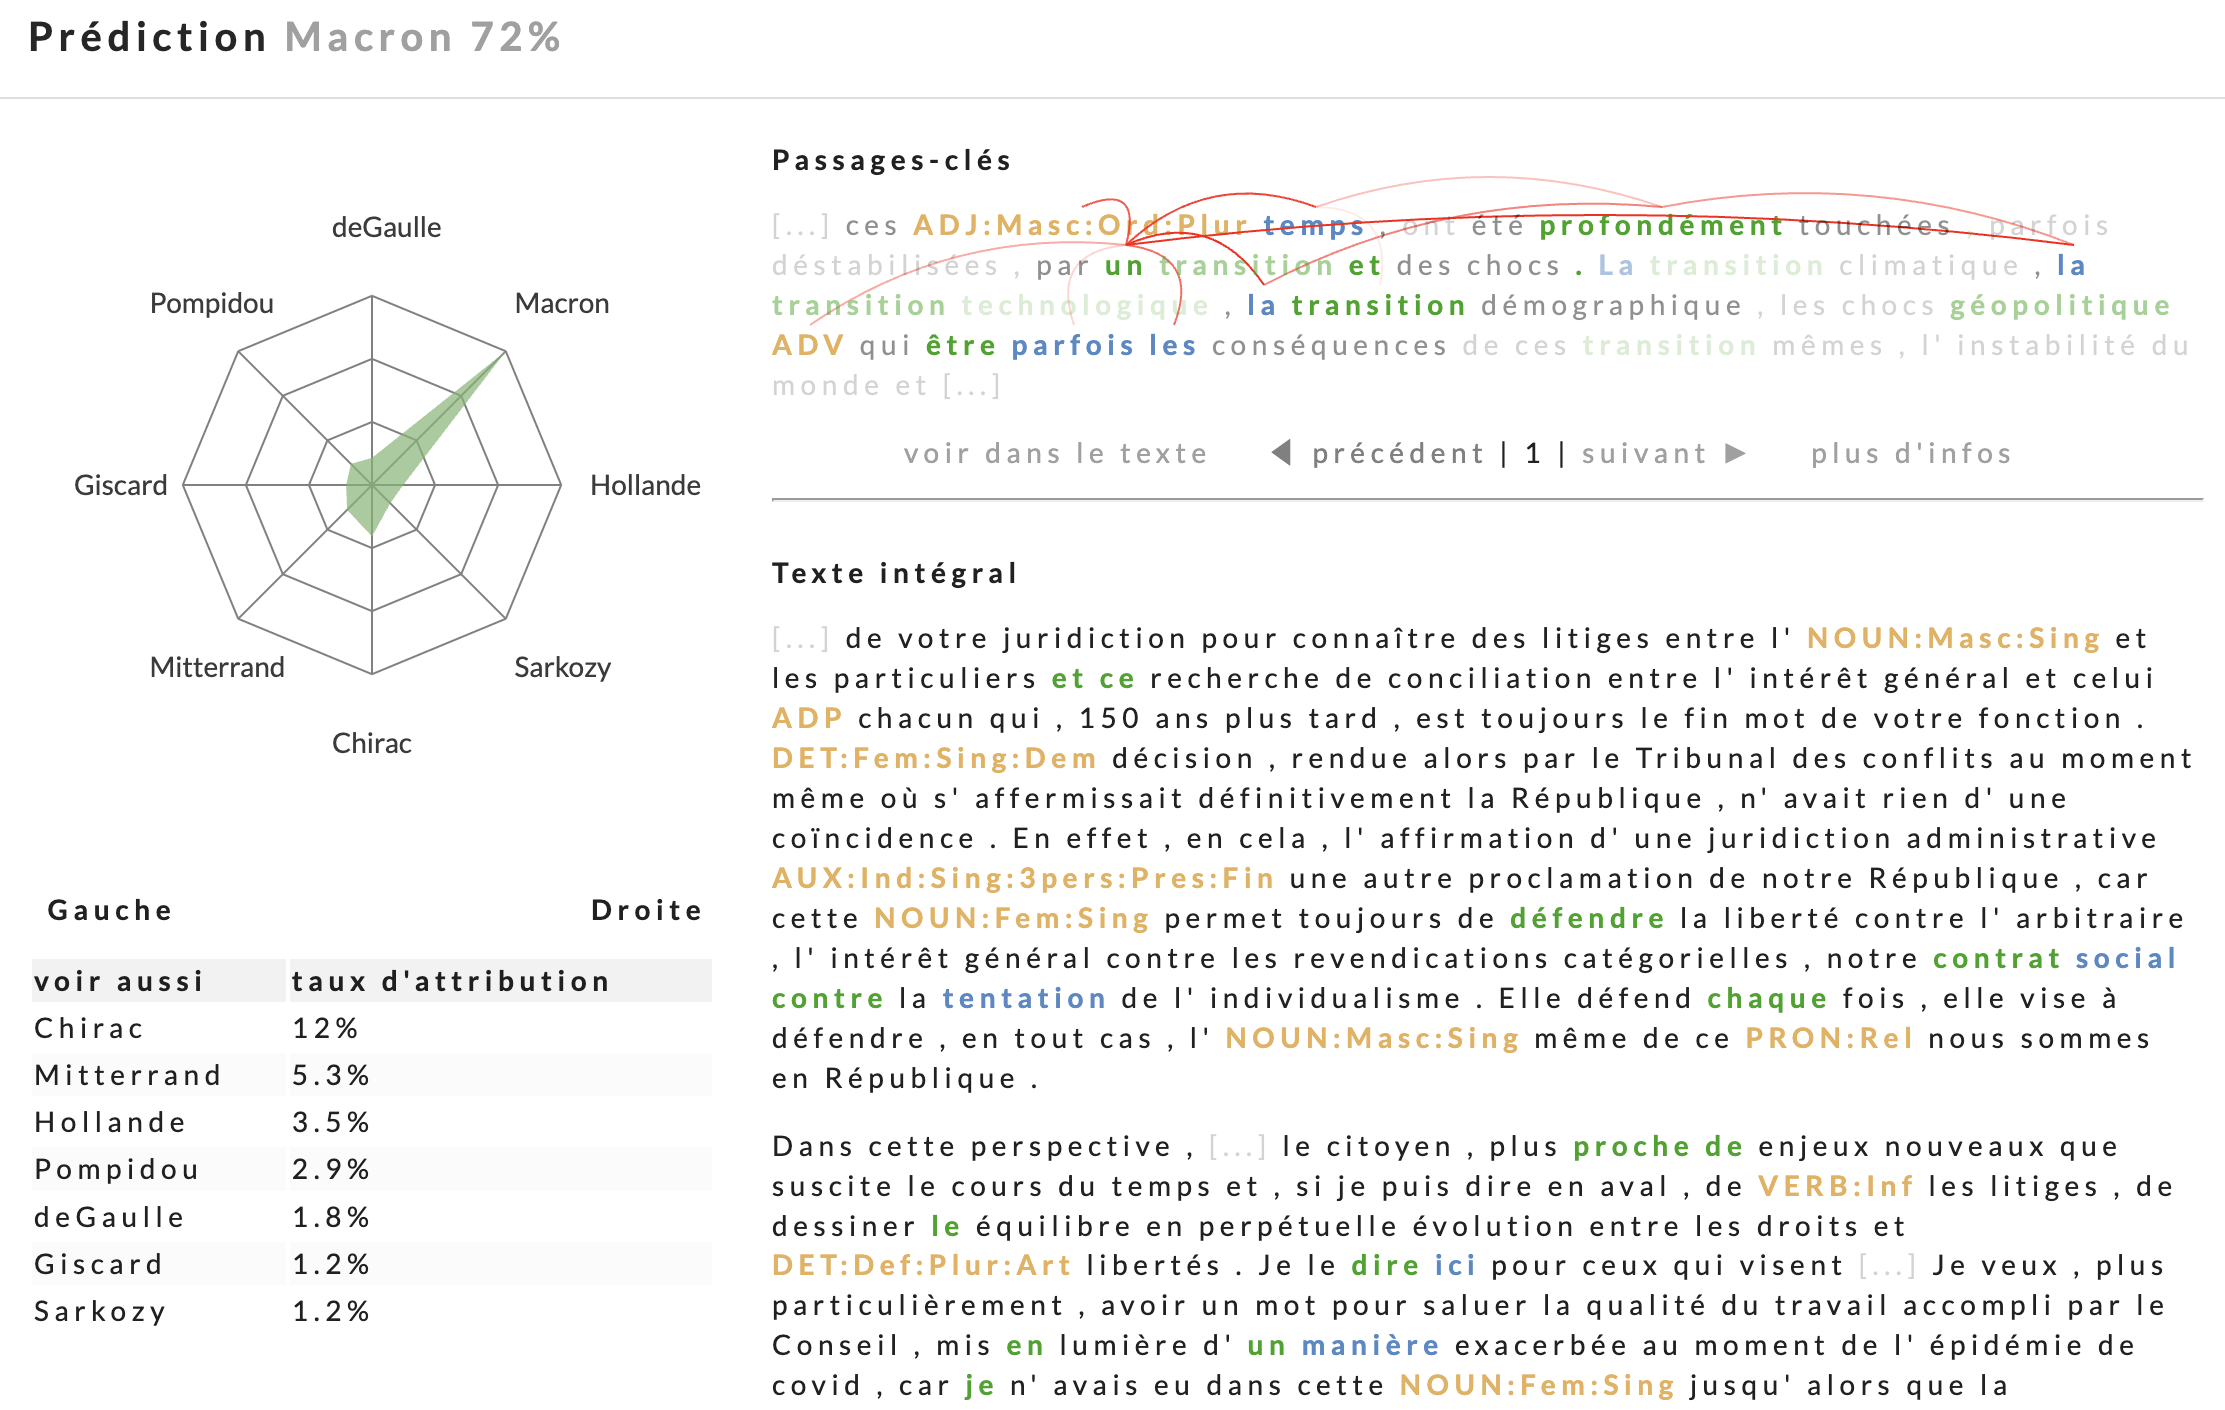Image resolution: width=2225 pixels, height=1410 pixels.
Task: Open 'voir dans le texte' link
Action: tap(1055, 453)
